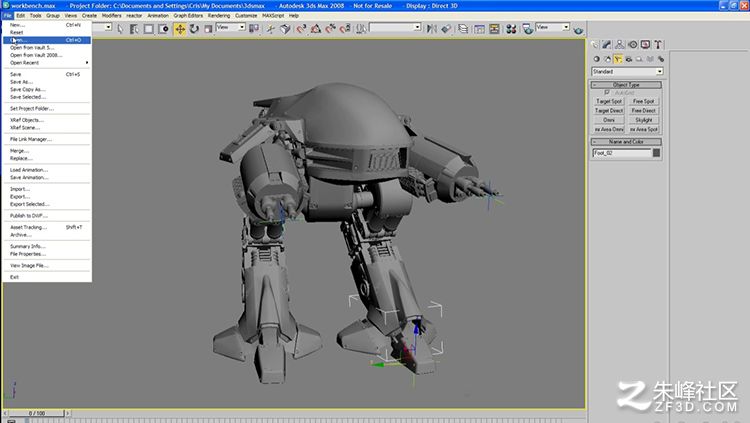Click the Align tool icon
The height and width of the screenshot is (423, 750).
tap(446, 29)
